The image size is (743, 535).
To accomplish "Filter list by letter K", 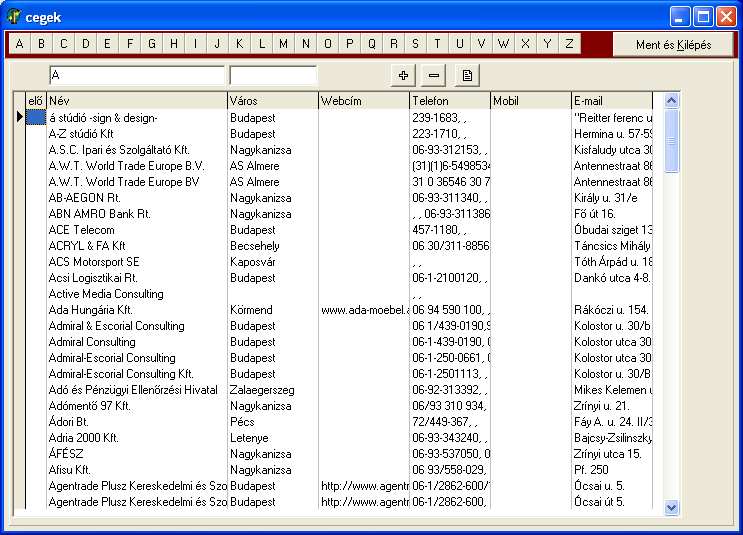I will [240, 44].
